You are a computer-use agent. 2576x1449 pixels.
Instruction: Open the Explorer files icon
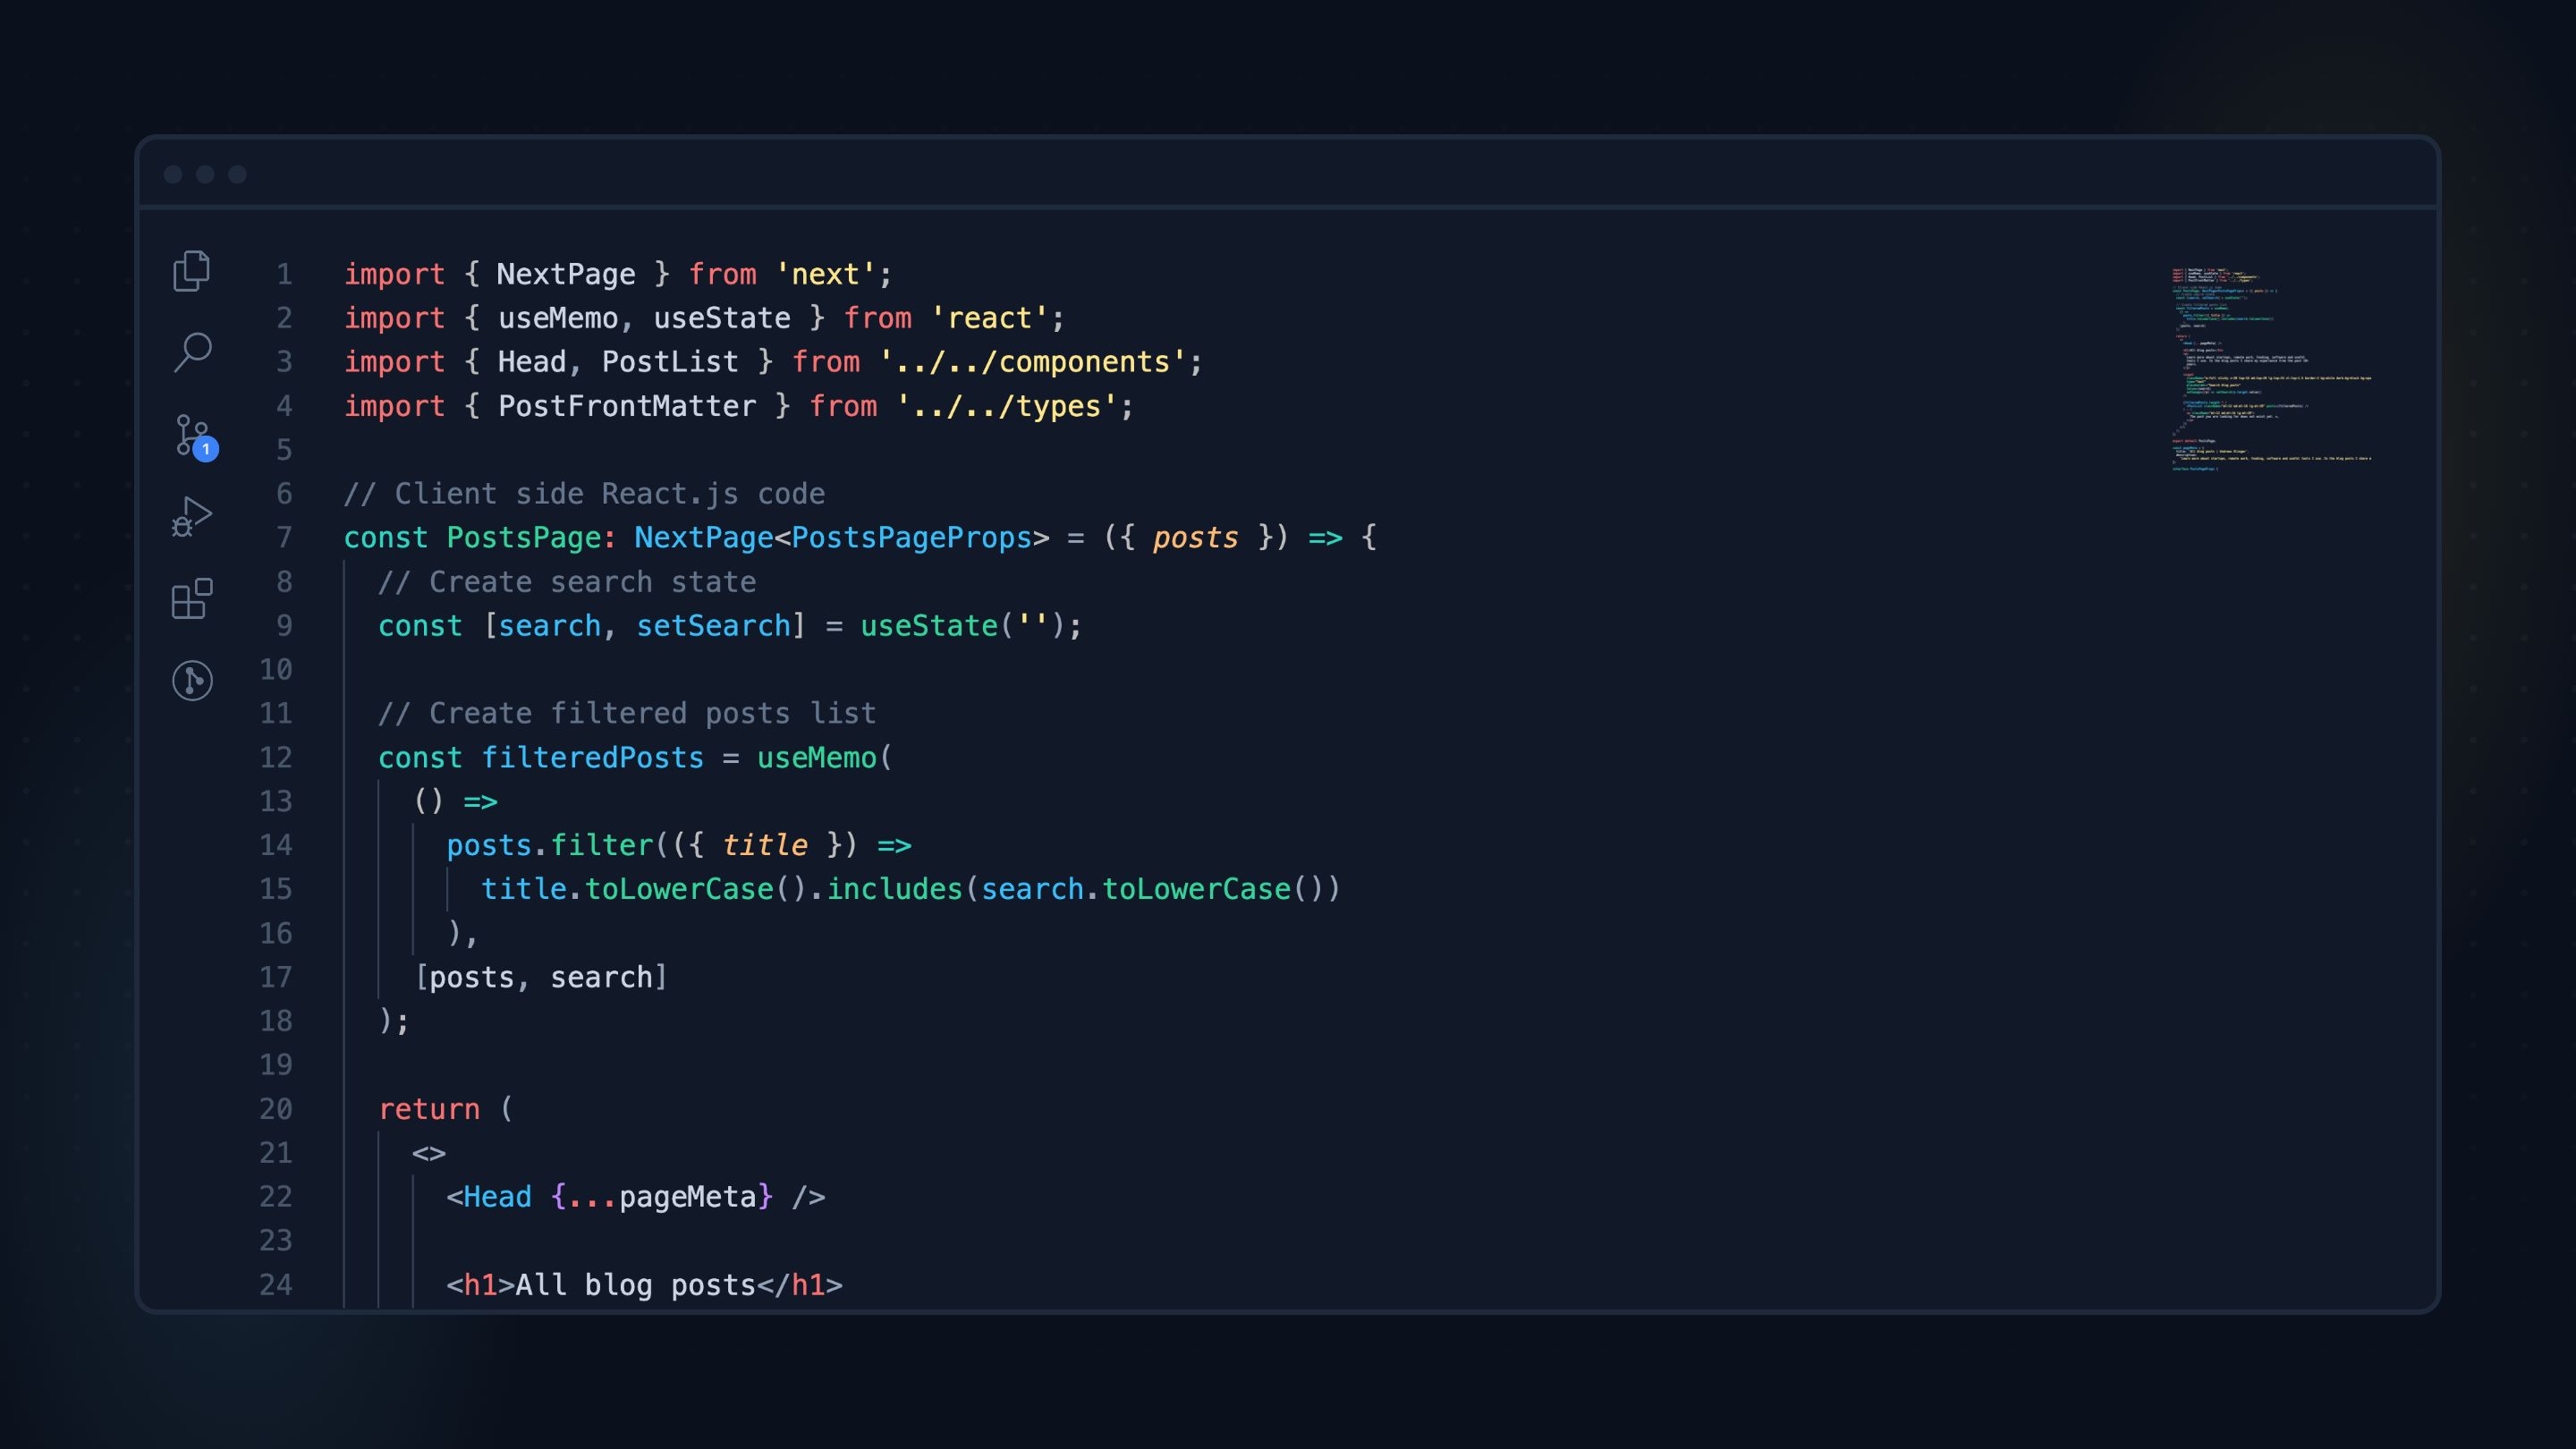click(191, 271)
